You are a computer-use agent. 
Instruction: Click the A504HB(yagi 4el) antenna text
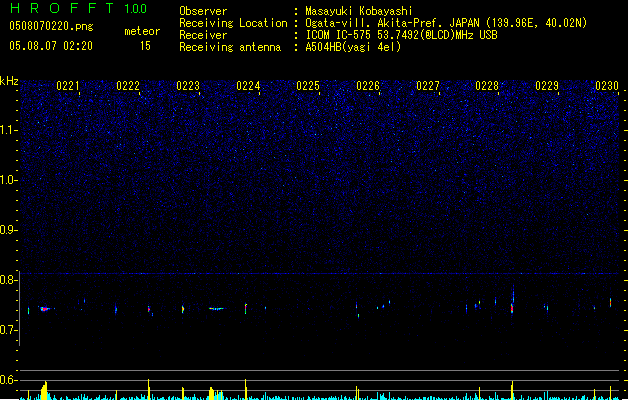[x=353, y=47]
